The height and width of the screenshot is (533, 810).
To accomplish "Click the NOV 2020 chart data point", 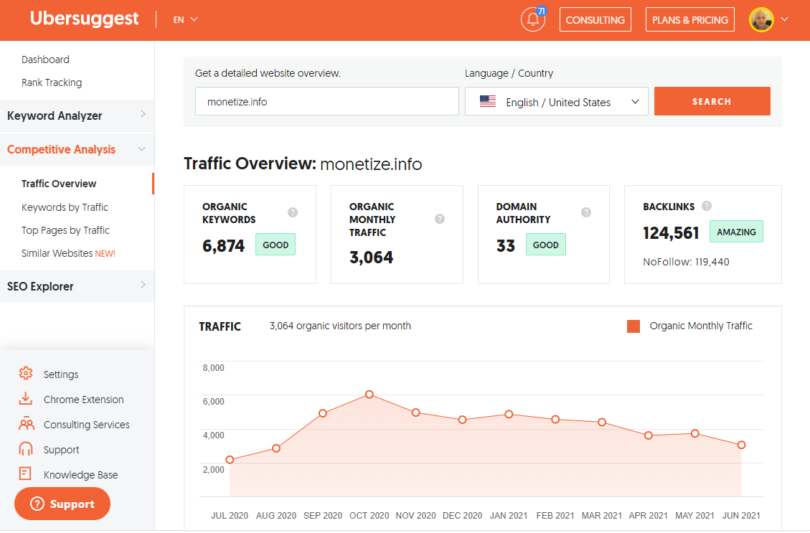I will pyautogui.click(x=416, y=413).
